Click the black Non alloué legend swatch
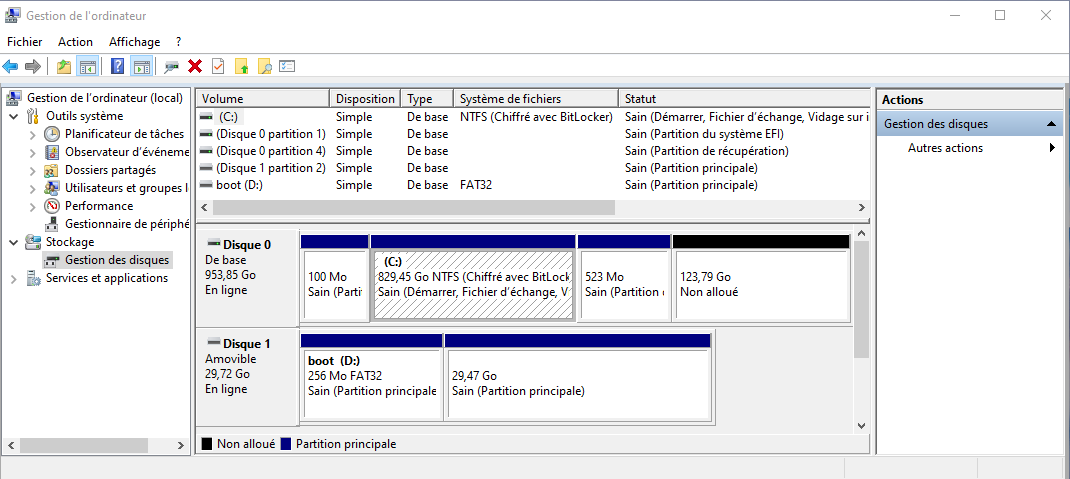The image size is (1070, 479). [207, 444]
